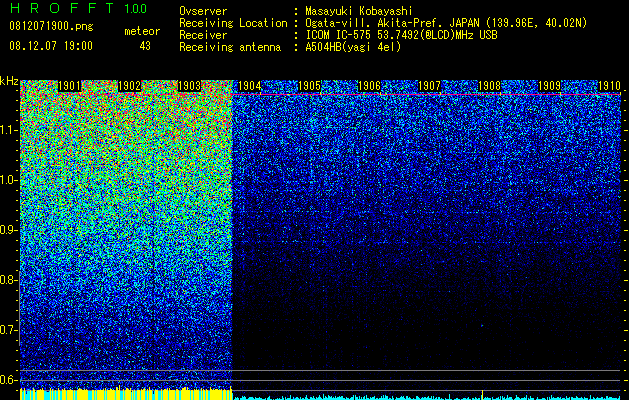The image size is (629, 400).
Task: Click the yellow spike below 1908
Action: tap(482, 393)
